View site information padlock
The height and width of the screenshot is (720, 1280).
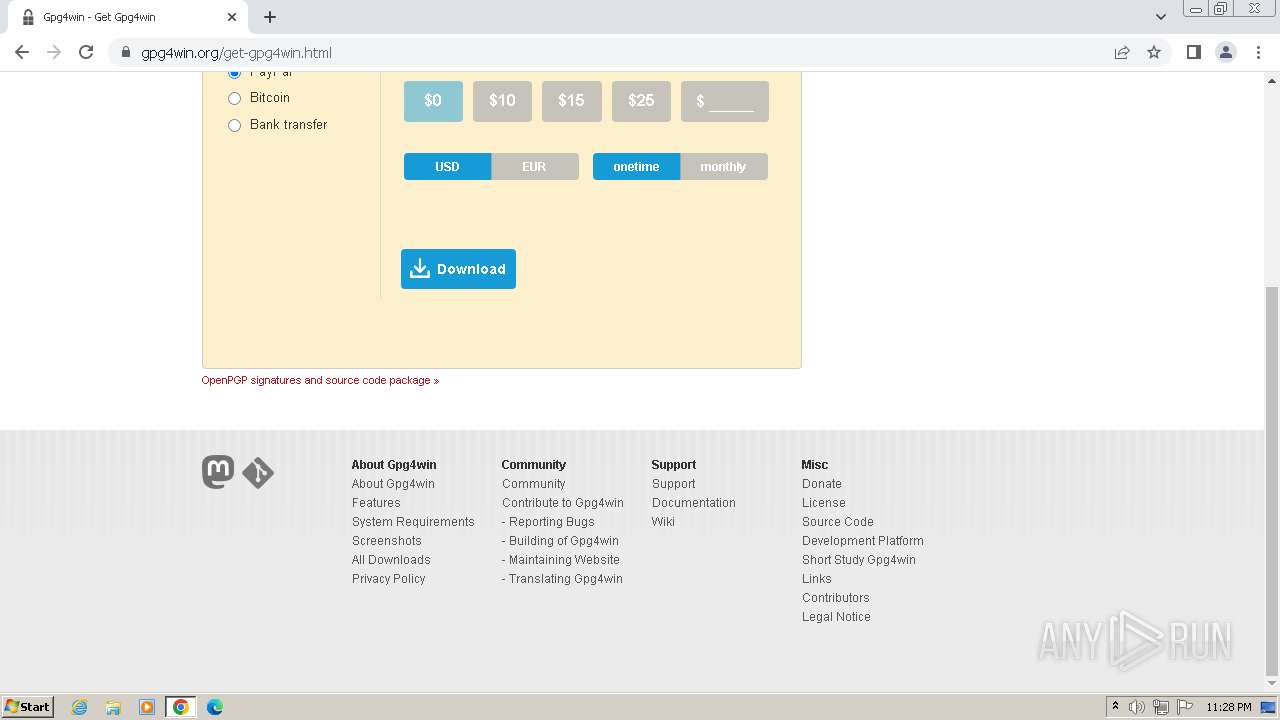[125, 52]
